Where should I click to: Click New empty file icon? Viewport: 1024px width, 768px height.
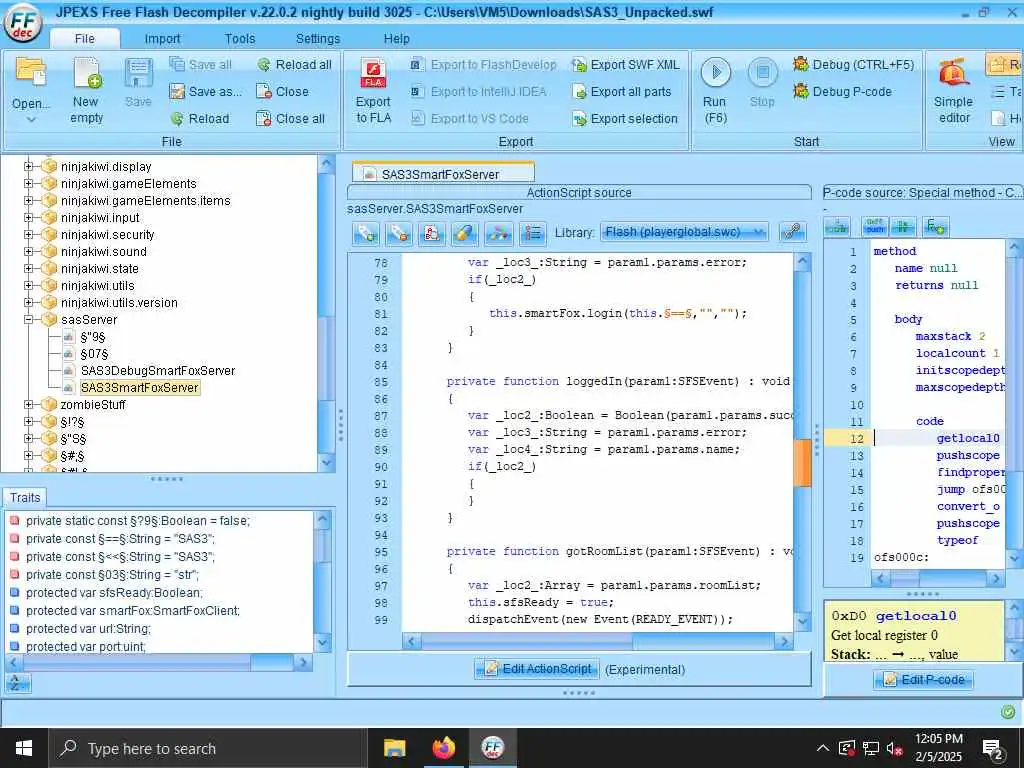click(x=87, y=72)
